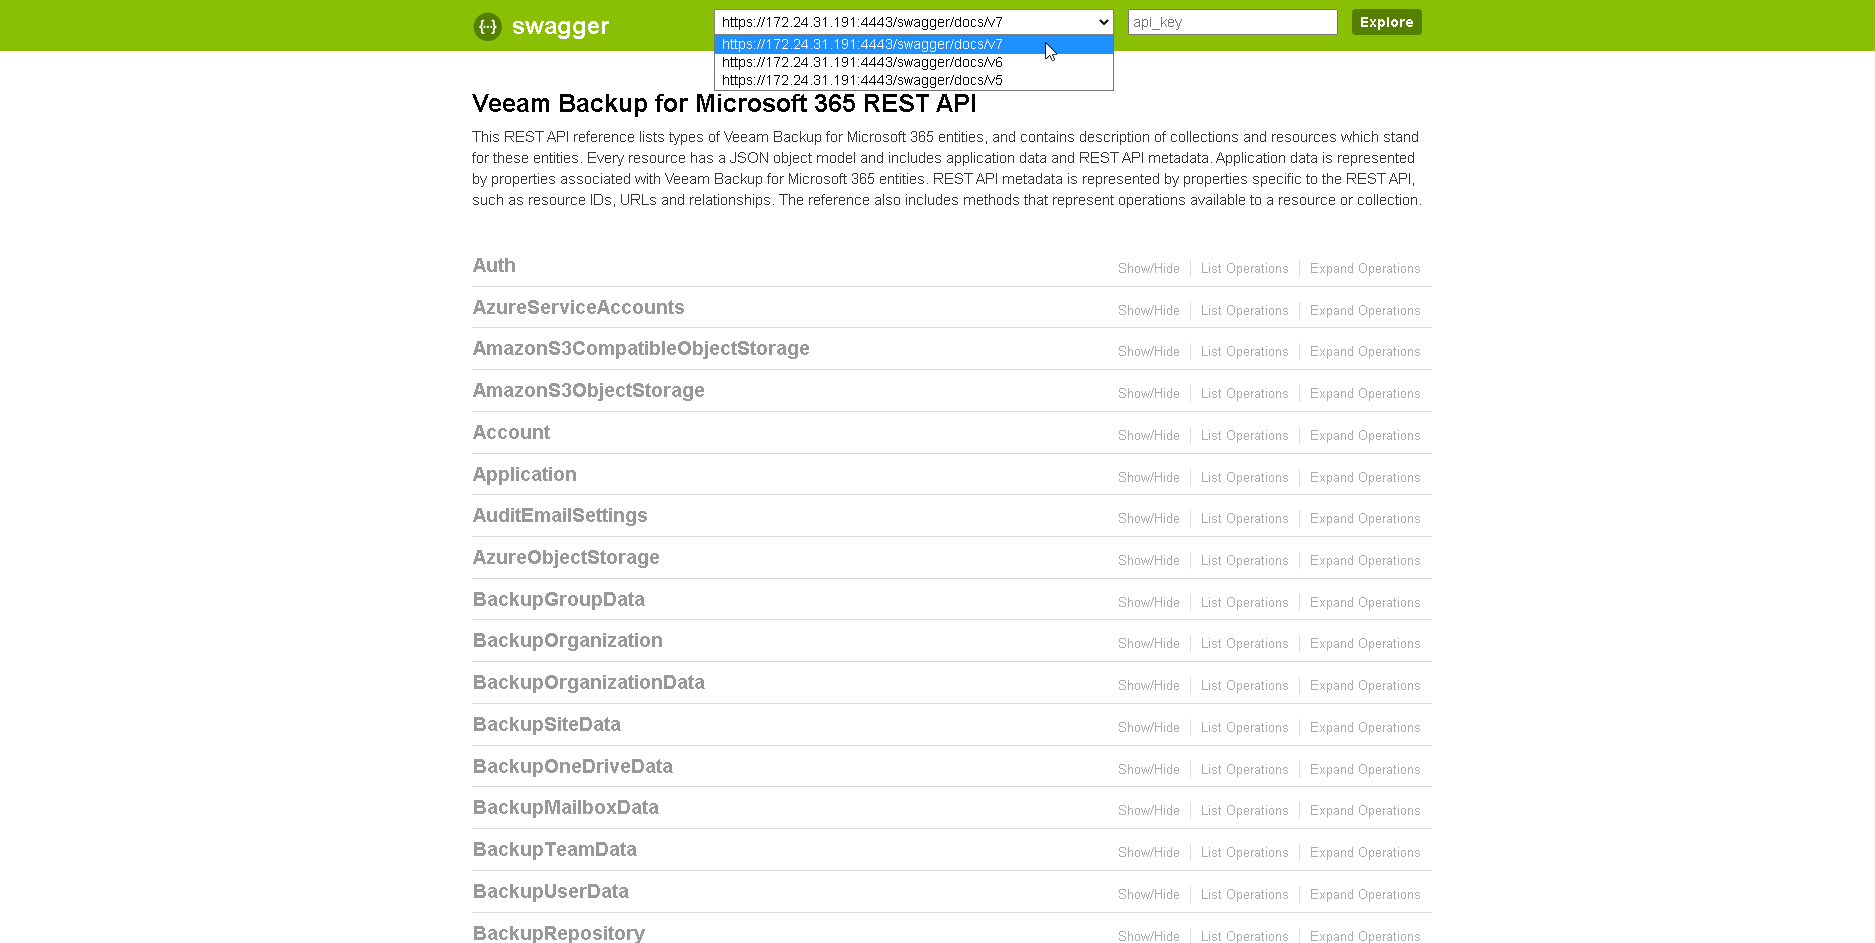List Operations for Application

[x=1244, y=478]
